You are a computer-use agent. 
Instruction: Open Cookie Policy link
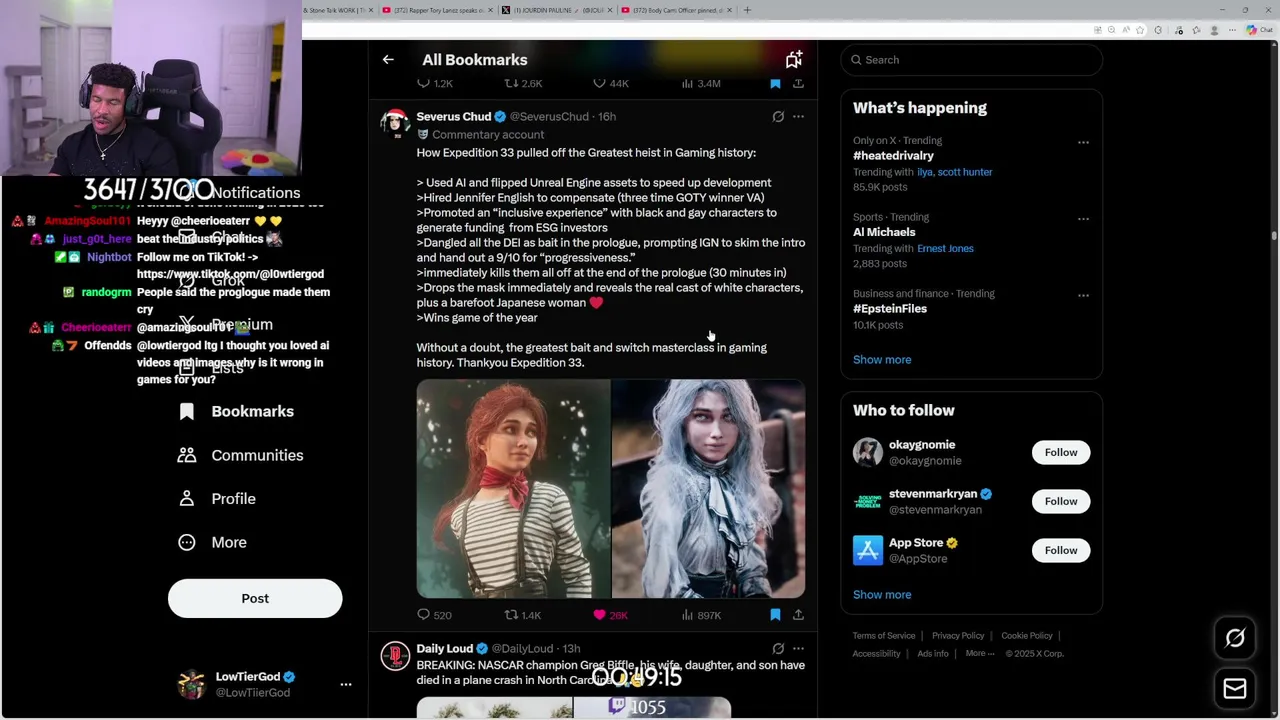(x=1027, y=636)
